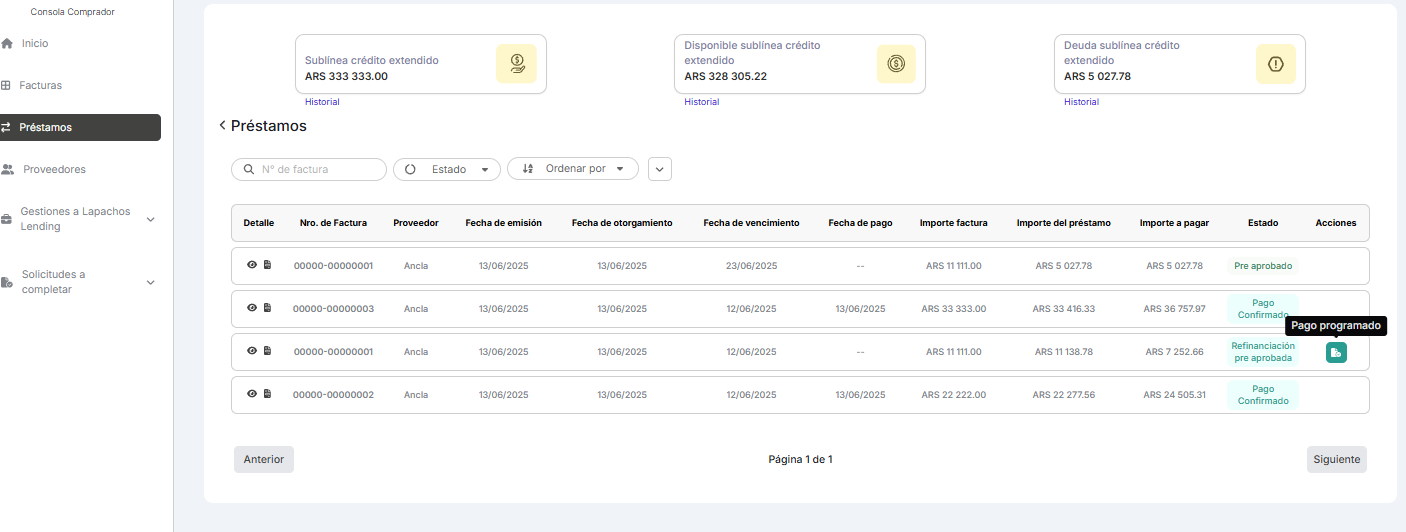Open document icon for invoice 00000-00000002
Screen dimensions: 1406x532
(x=267, y=394)
